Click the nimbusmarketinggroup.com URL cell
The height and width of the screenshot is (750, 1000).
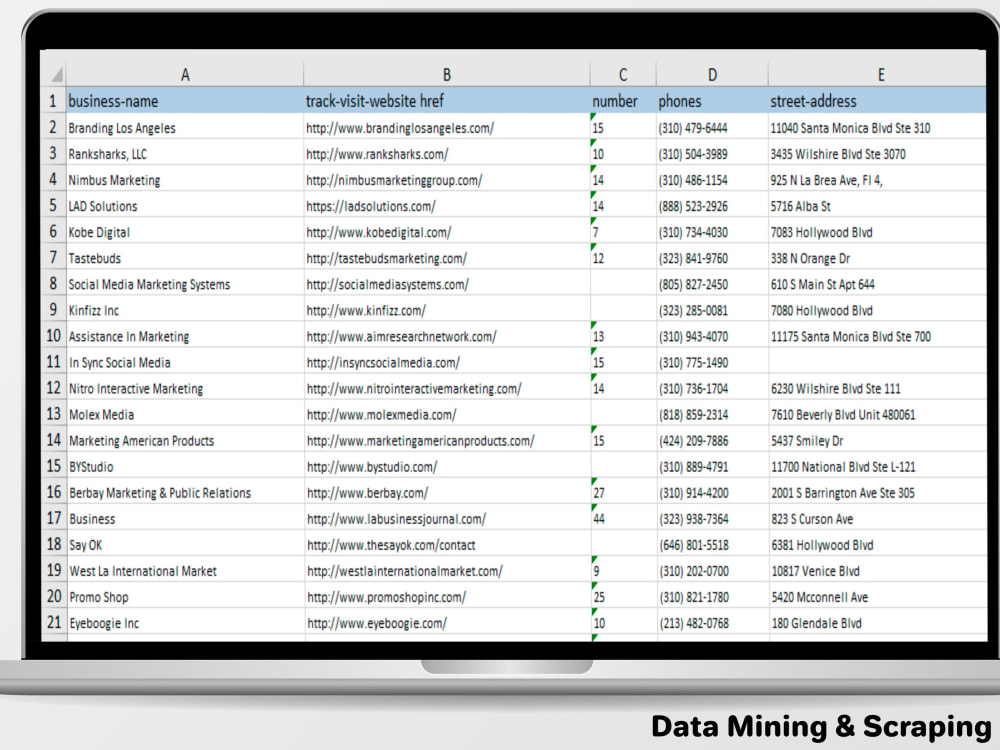click(447, 180)
